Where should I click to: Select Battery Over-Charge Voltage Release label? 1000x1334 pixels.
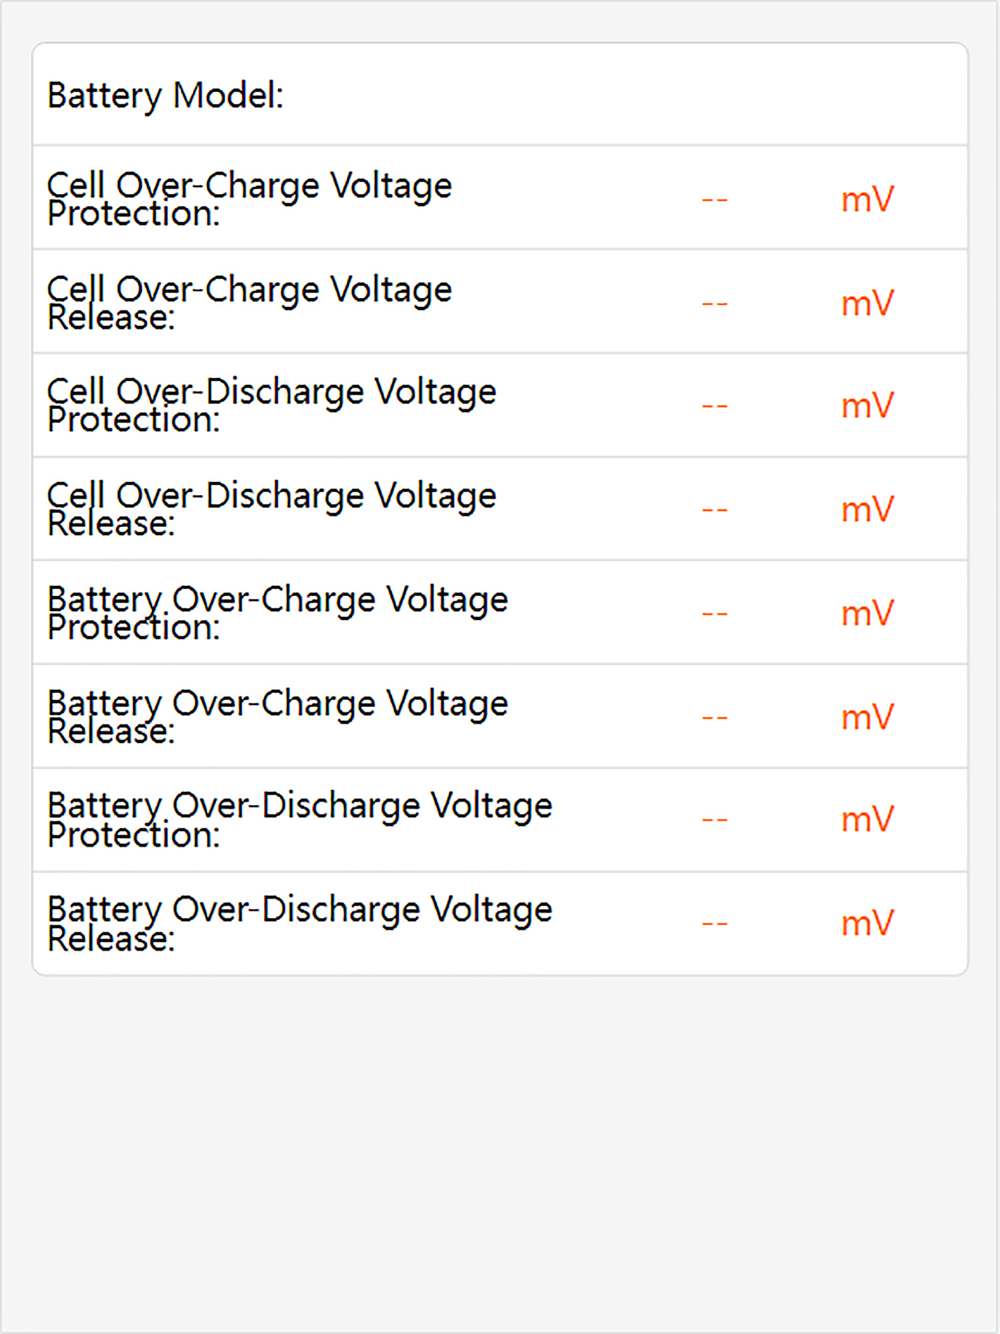pyautogui.click(x=277, y=717)
